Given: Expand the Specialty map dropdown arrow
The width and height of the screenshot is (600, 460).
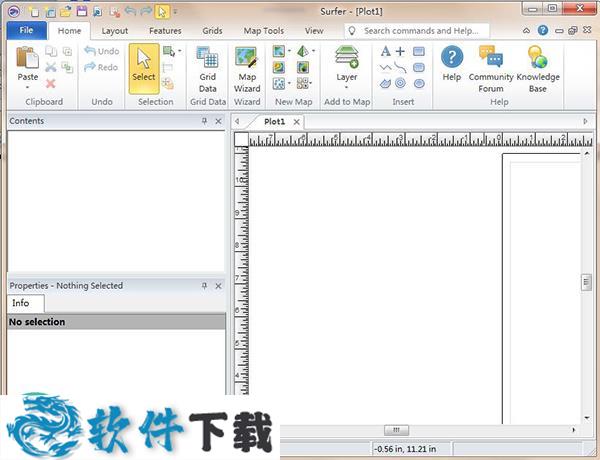Looking at the screenshot, I should pyautogui.click(x=311, y=83).
